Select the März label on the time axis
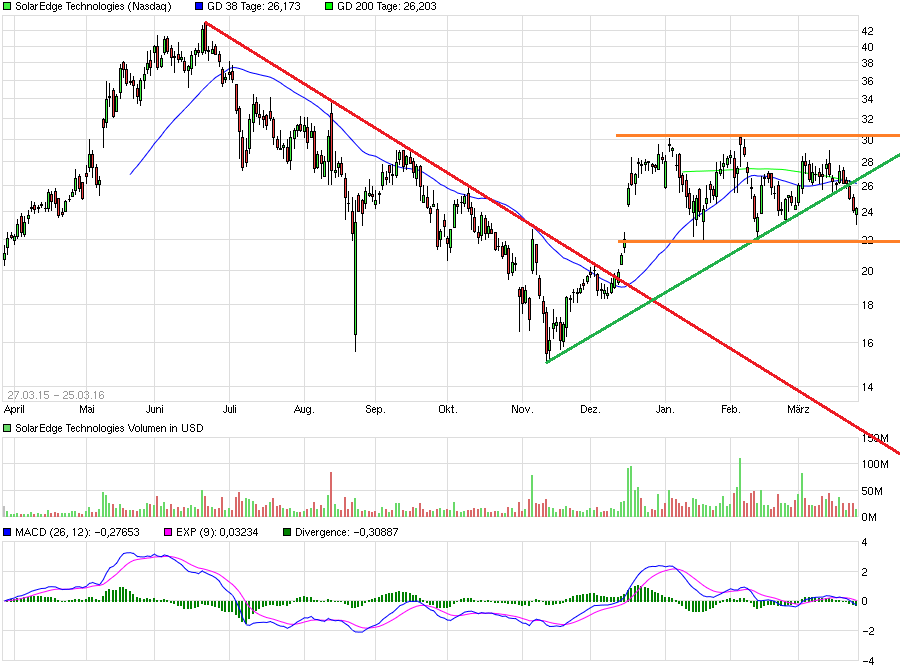 coord(800,409)
